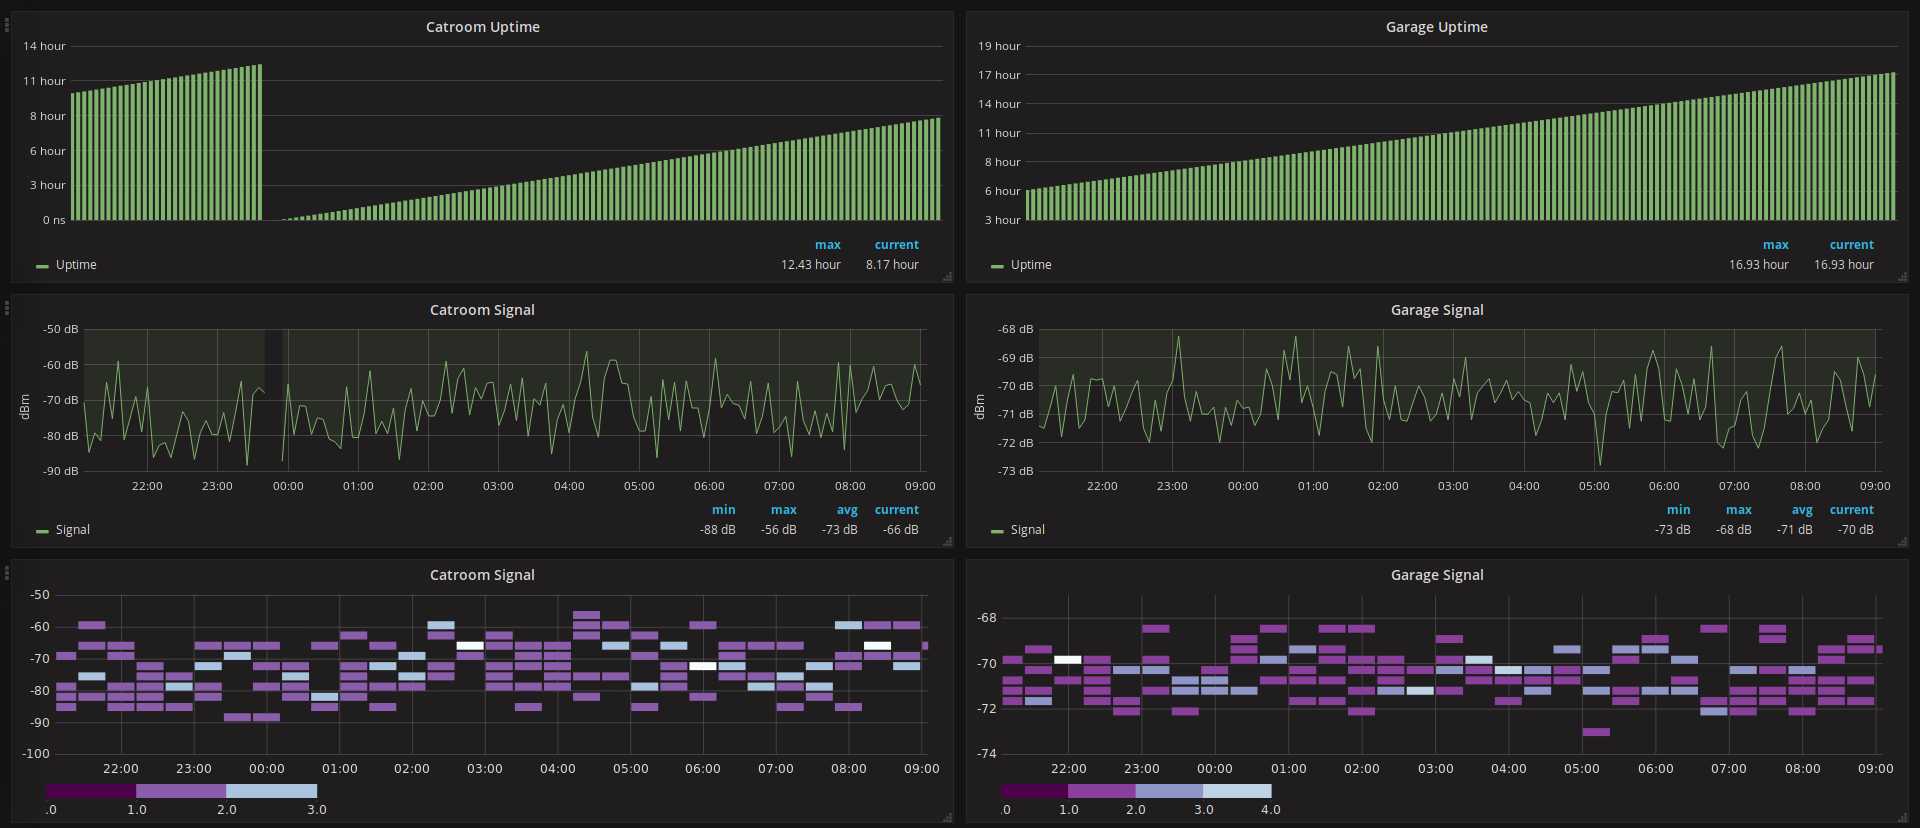Viewport: 1920px width, 828px height.
Task: Click the -66 dB current value
Action: pyautogui.click(x=901, y=530)
